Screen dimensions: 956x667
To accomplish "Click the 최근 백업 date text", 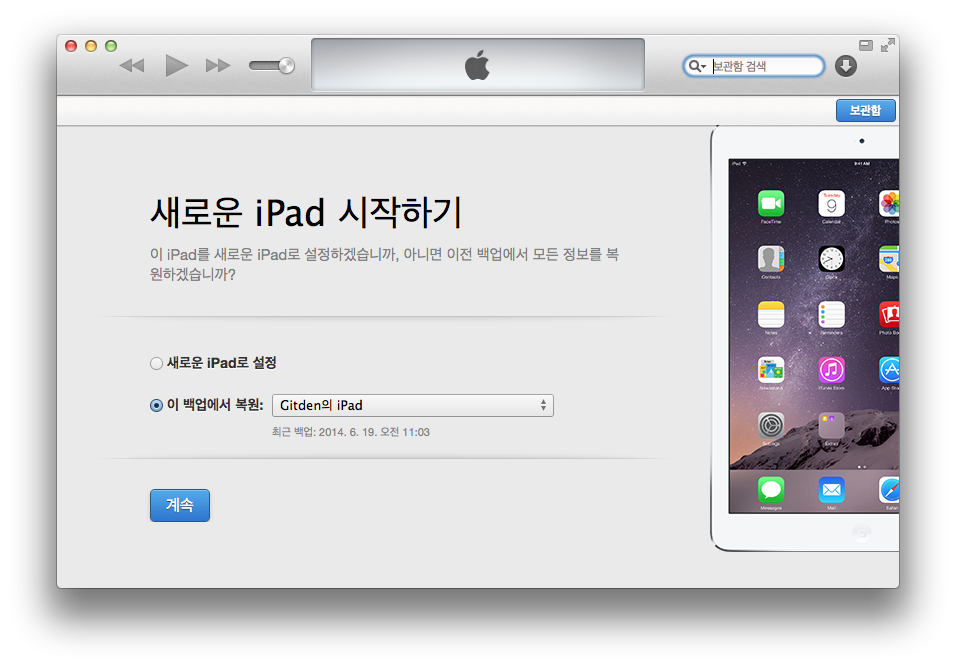I will (351, 432).
